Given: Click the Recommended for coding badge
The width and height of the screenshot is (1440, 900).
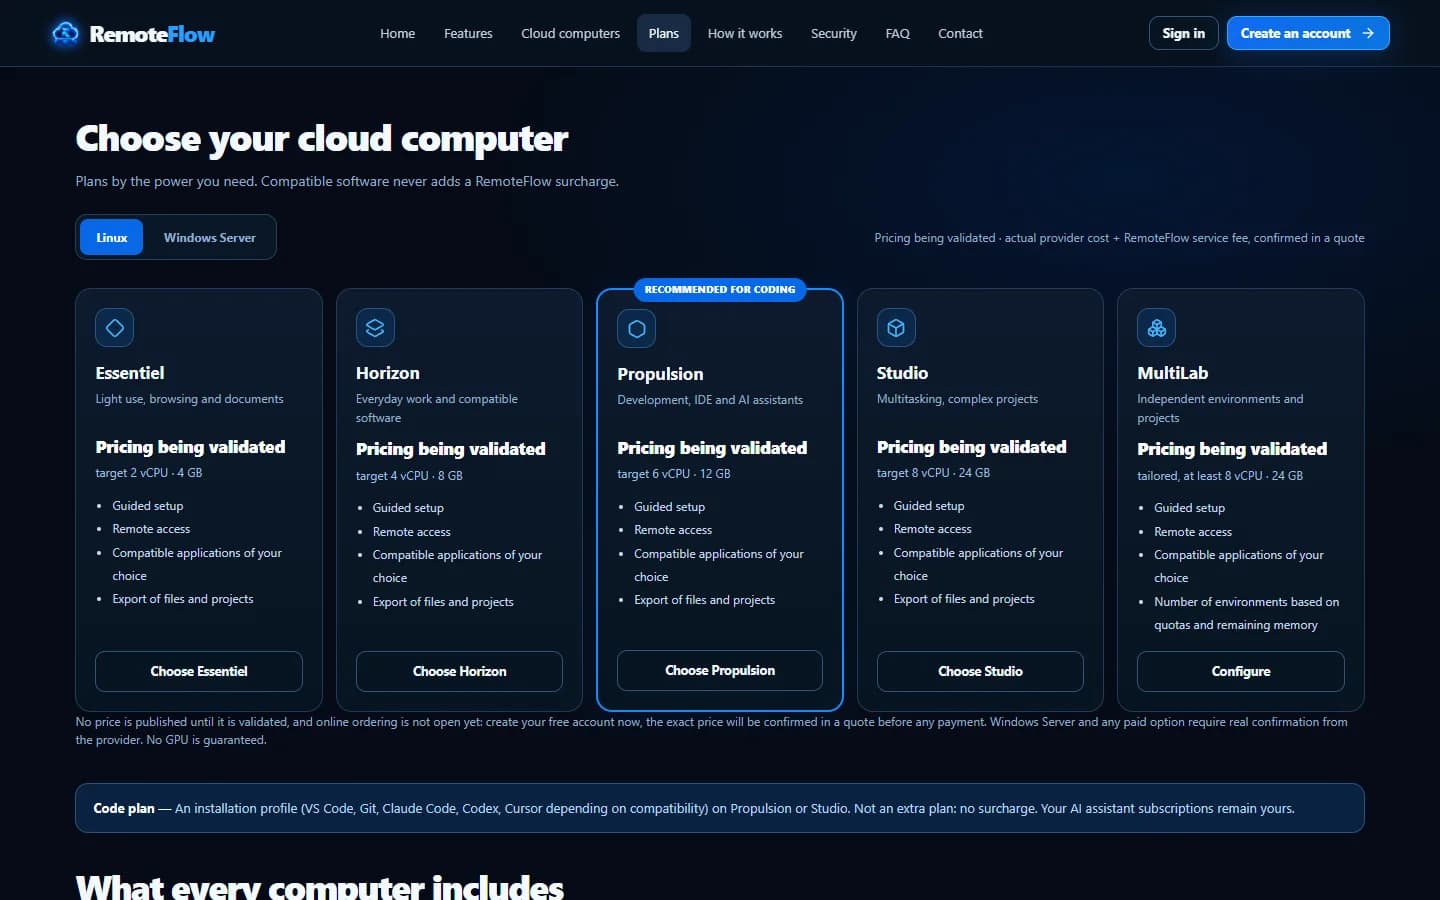Looking at the screenshot, I should click(x=720, y=290).
